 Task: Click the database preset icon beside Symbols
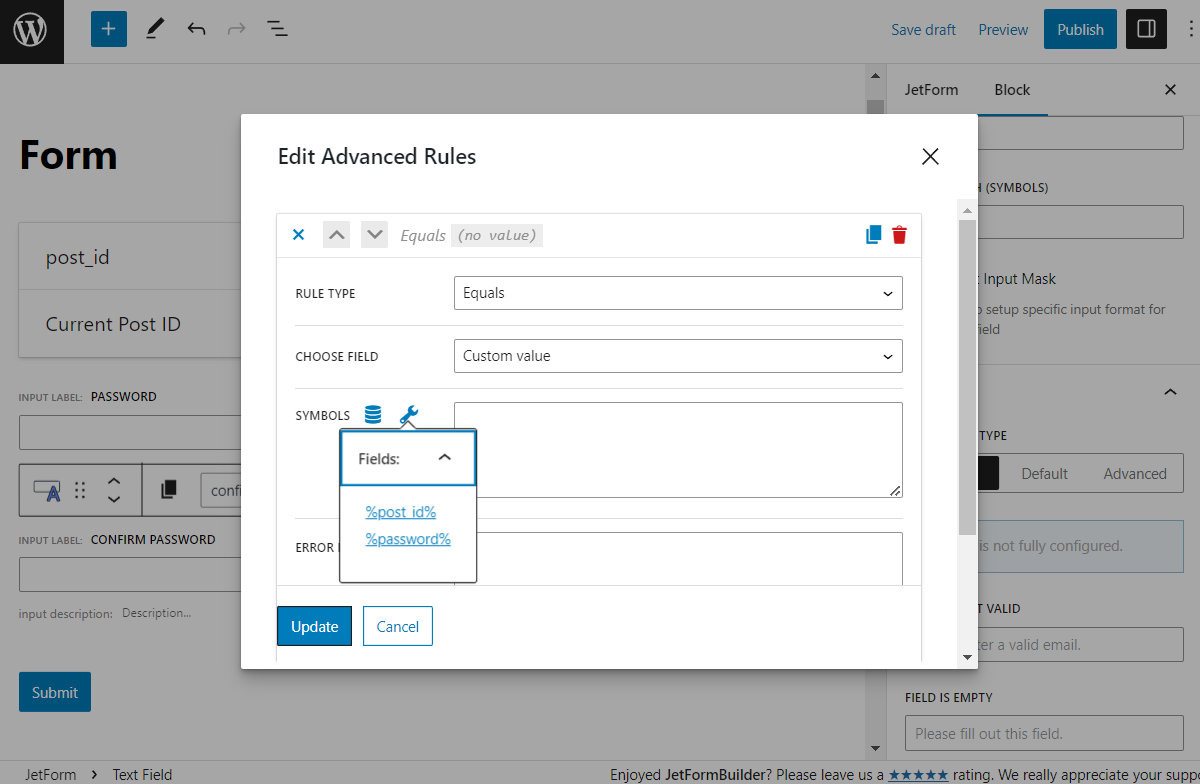tap(373, 415)
